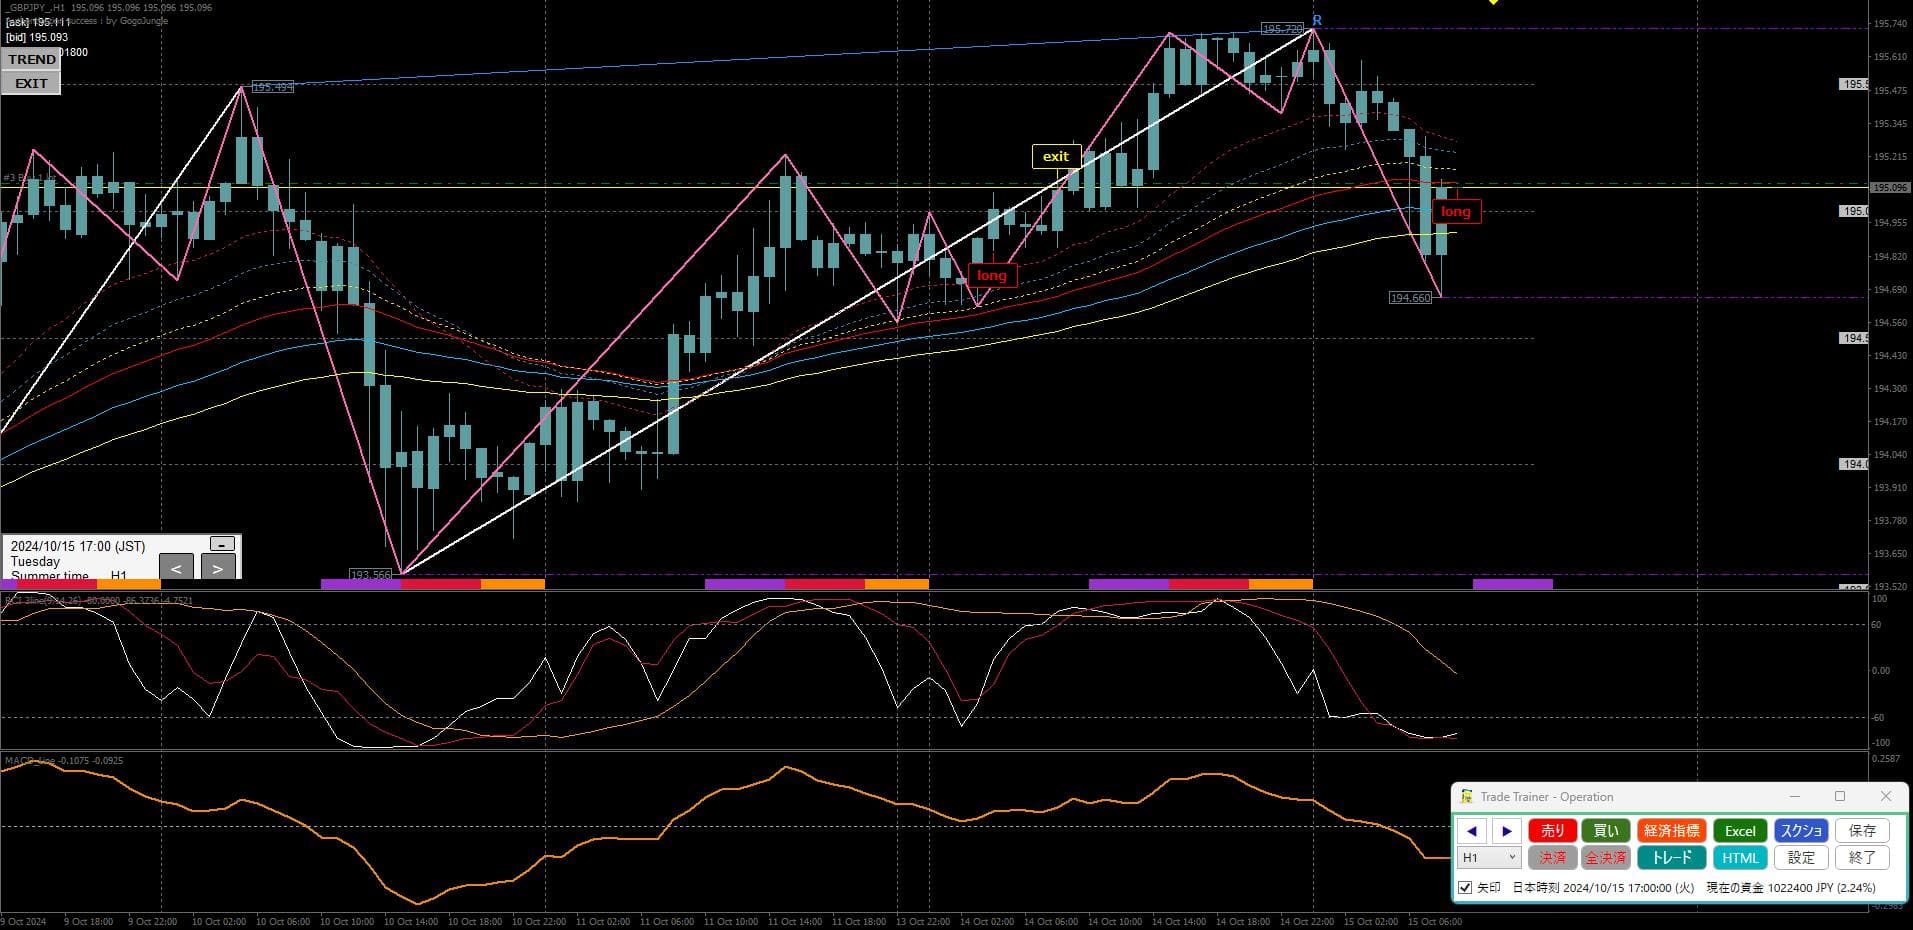Screen dimensions: 1913x930
Task: Close all positions with 全決済
Action: 1605,858
